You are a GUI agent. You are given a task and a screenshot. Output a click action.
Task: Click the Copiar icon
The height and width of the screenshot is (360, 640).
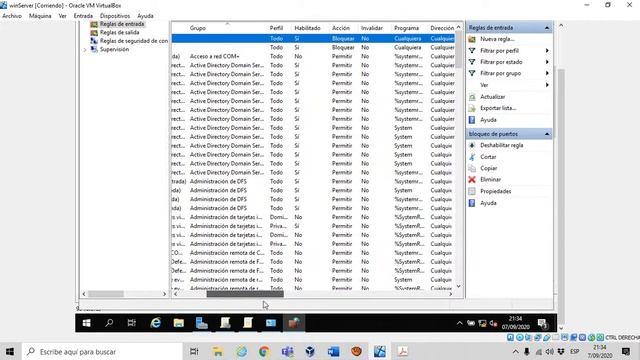point(472,168)
